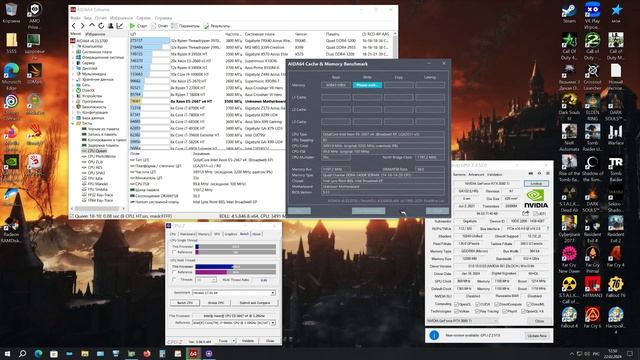
Task: Click the multi-thread Reference score bar
Action: [236, 272]
